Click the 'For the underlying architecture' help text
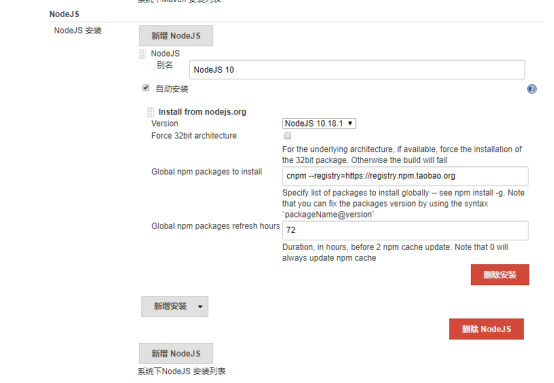 click(402, 154)
